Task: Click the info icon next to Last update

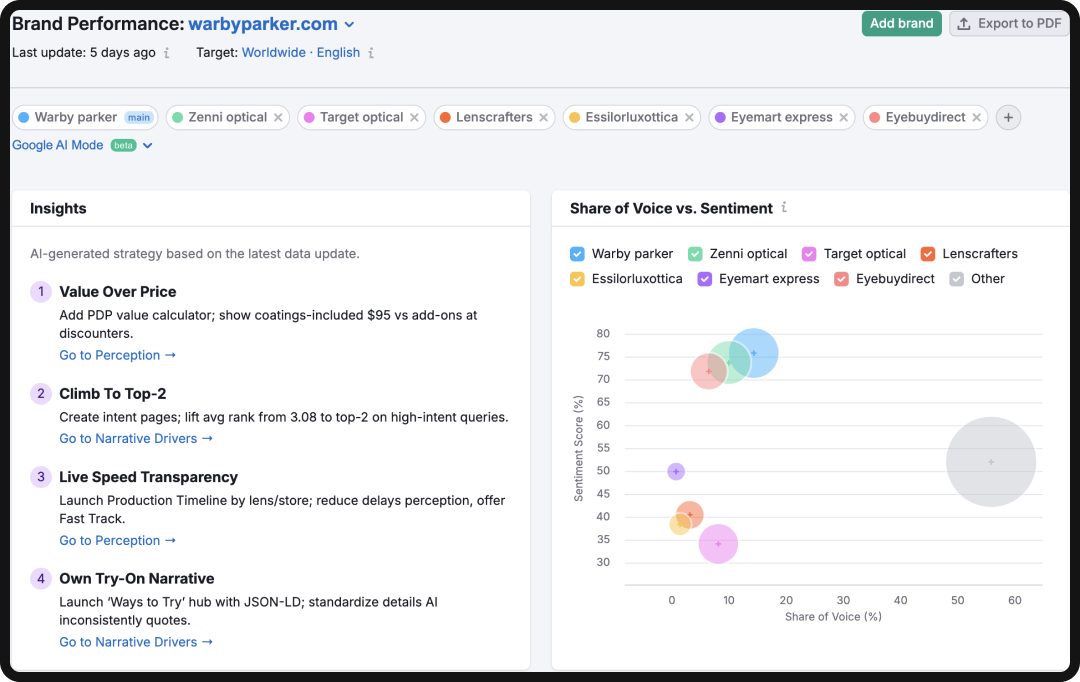Action: (x=166, y=52)
